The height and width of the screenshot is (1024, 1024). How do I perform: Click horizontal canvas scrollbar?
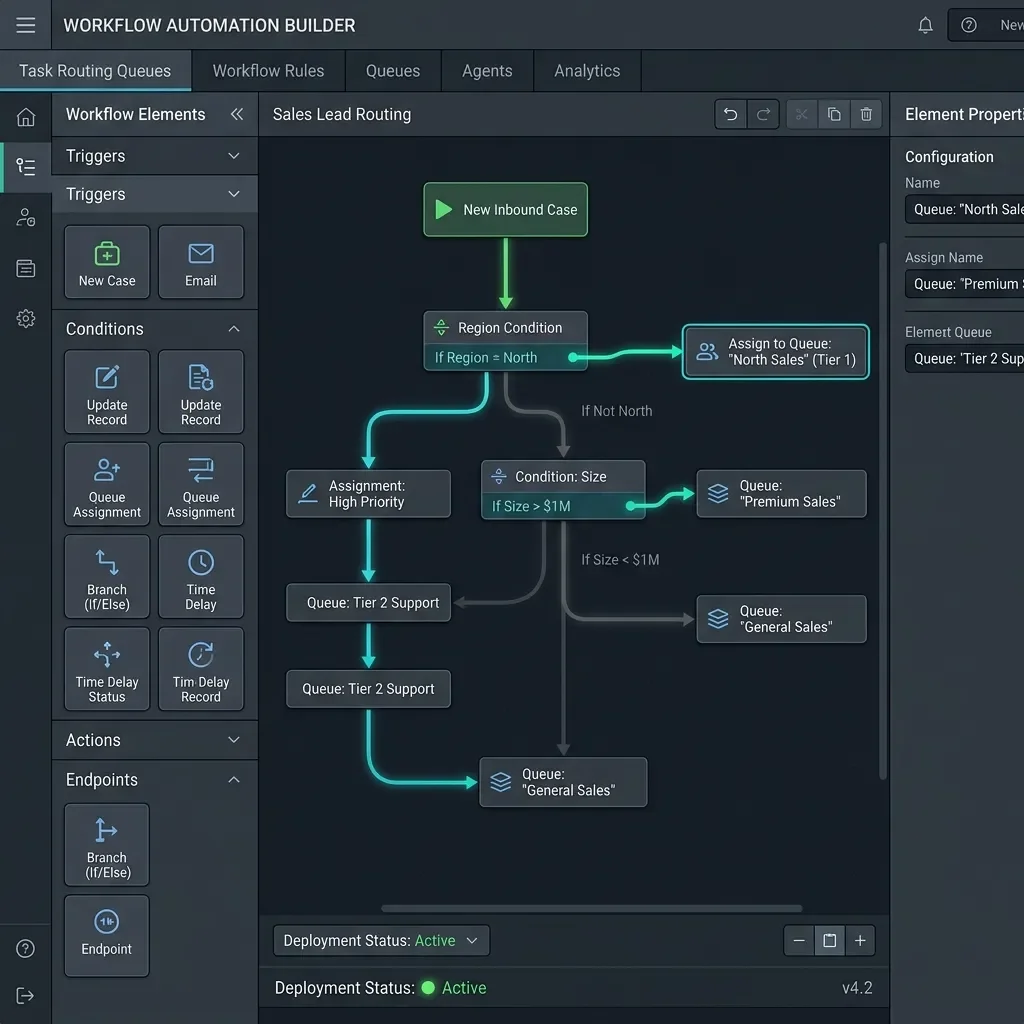(592, 908)
